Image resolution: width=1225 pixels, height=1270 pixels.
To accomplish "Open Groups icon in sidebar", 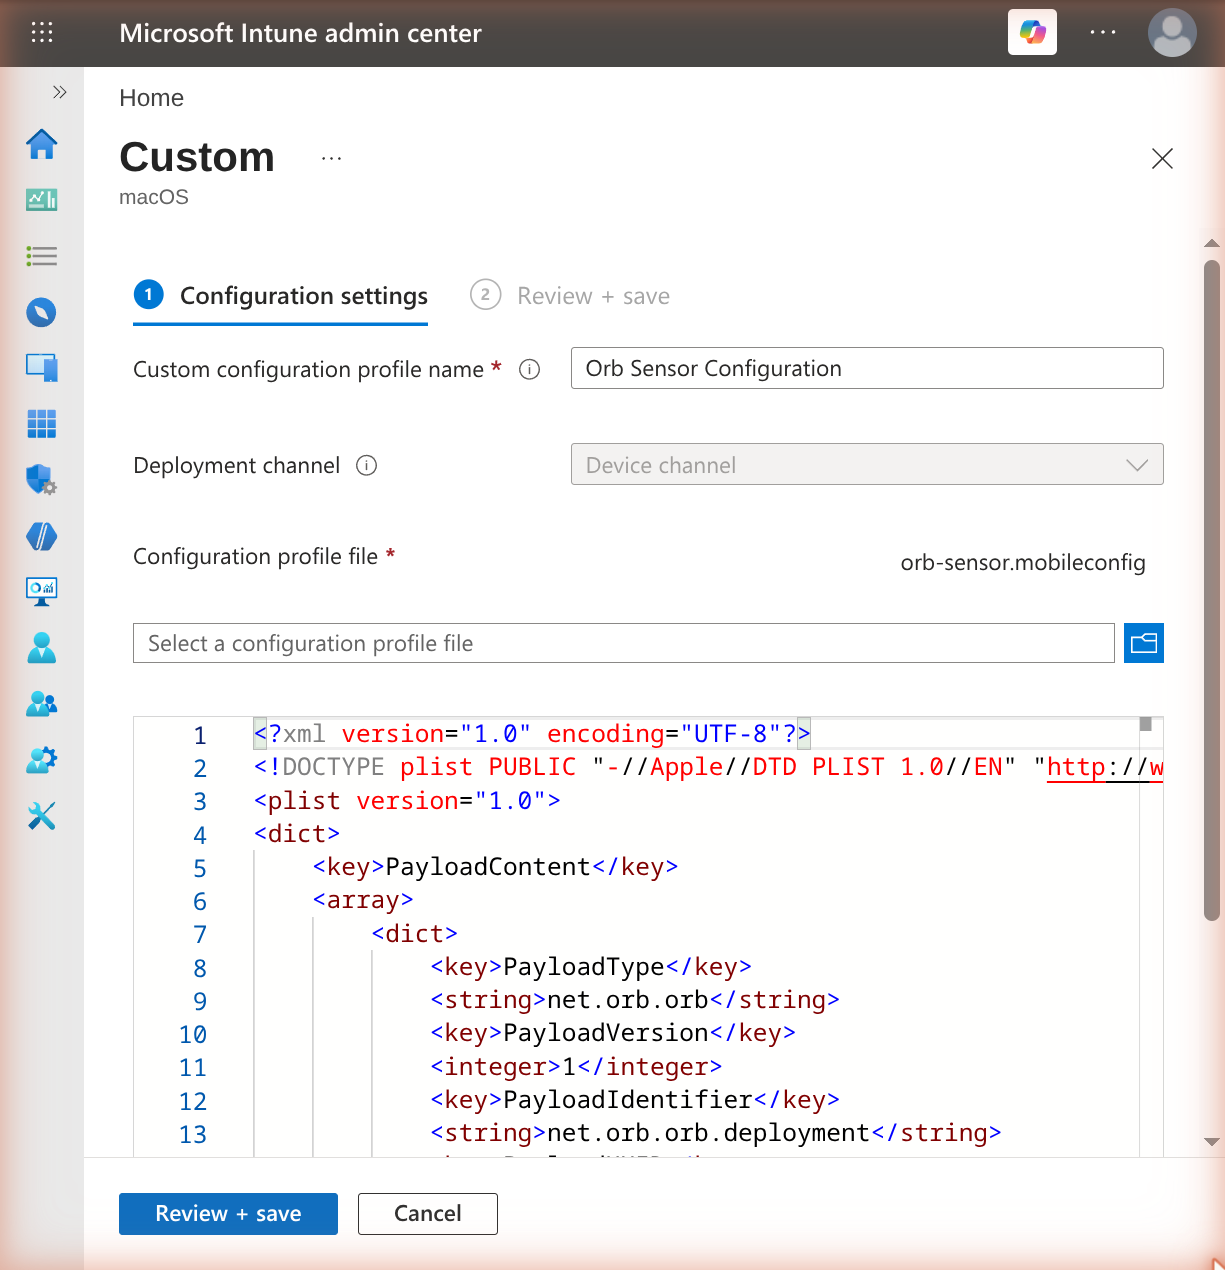I will [x=42, y=704].
